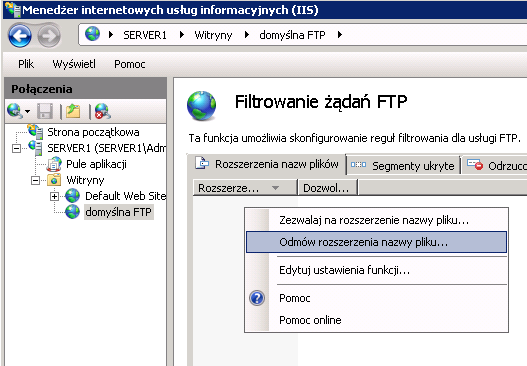This screenshot has height=366, width=527.
Task: Select domyślna FTP in the connections tree
Action: [119, 212]
